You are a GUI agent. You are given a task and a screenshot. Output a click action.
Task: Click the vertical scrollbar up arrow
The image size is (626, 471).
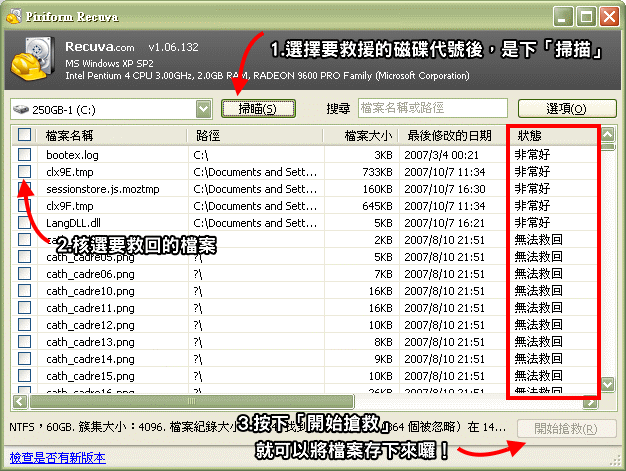608,135
